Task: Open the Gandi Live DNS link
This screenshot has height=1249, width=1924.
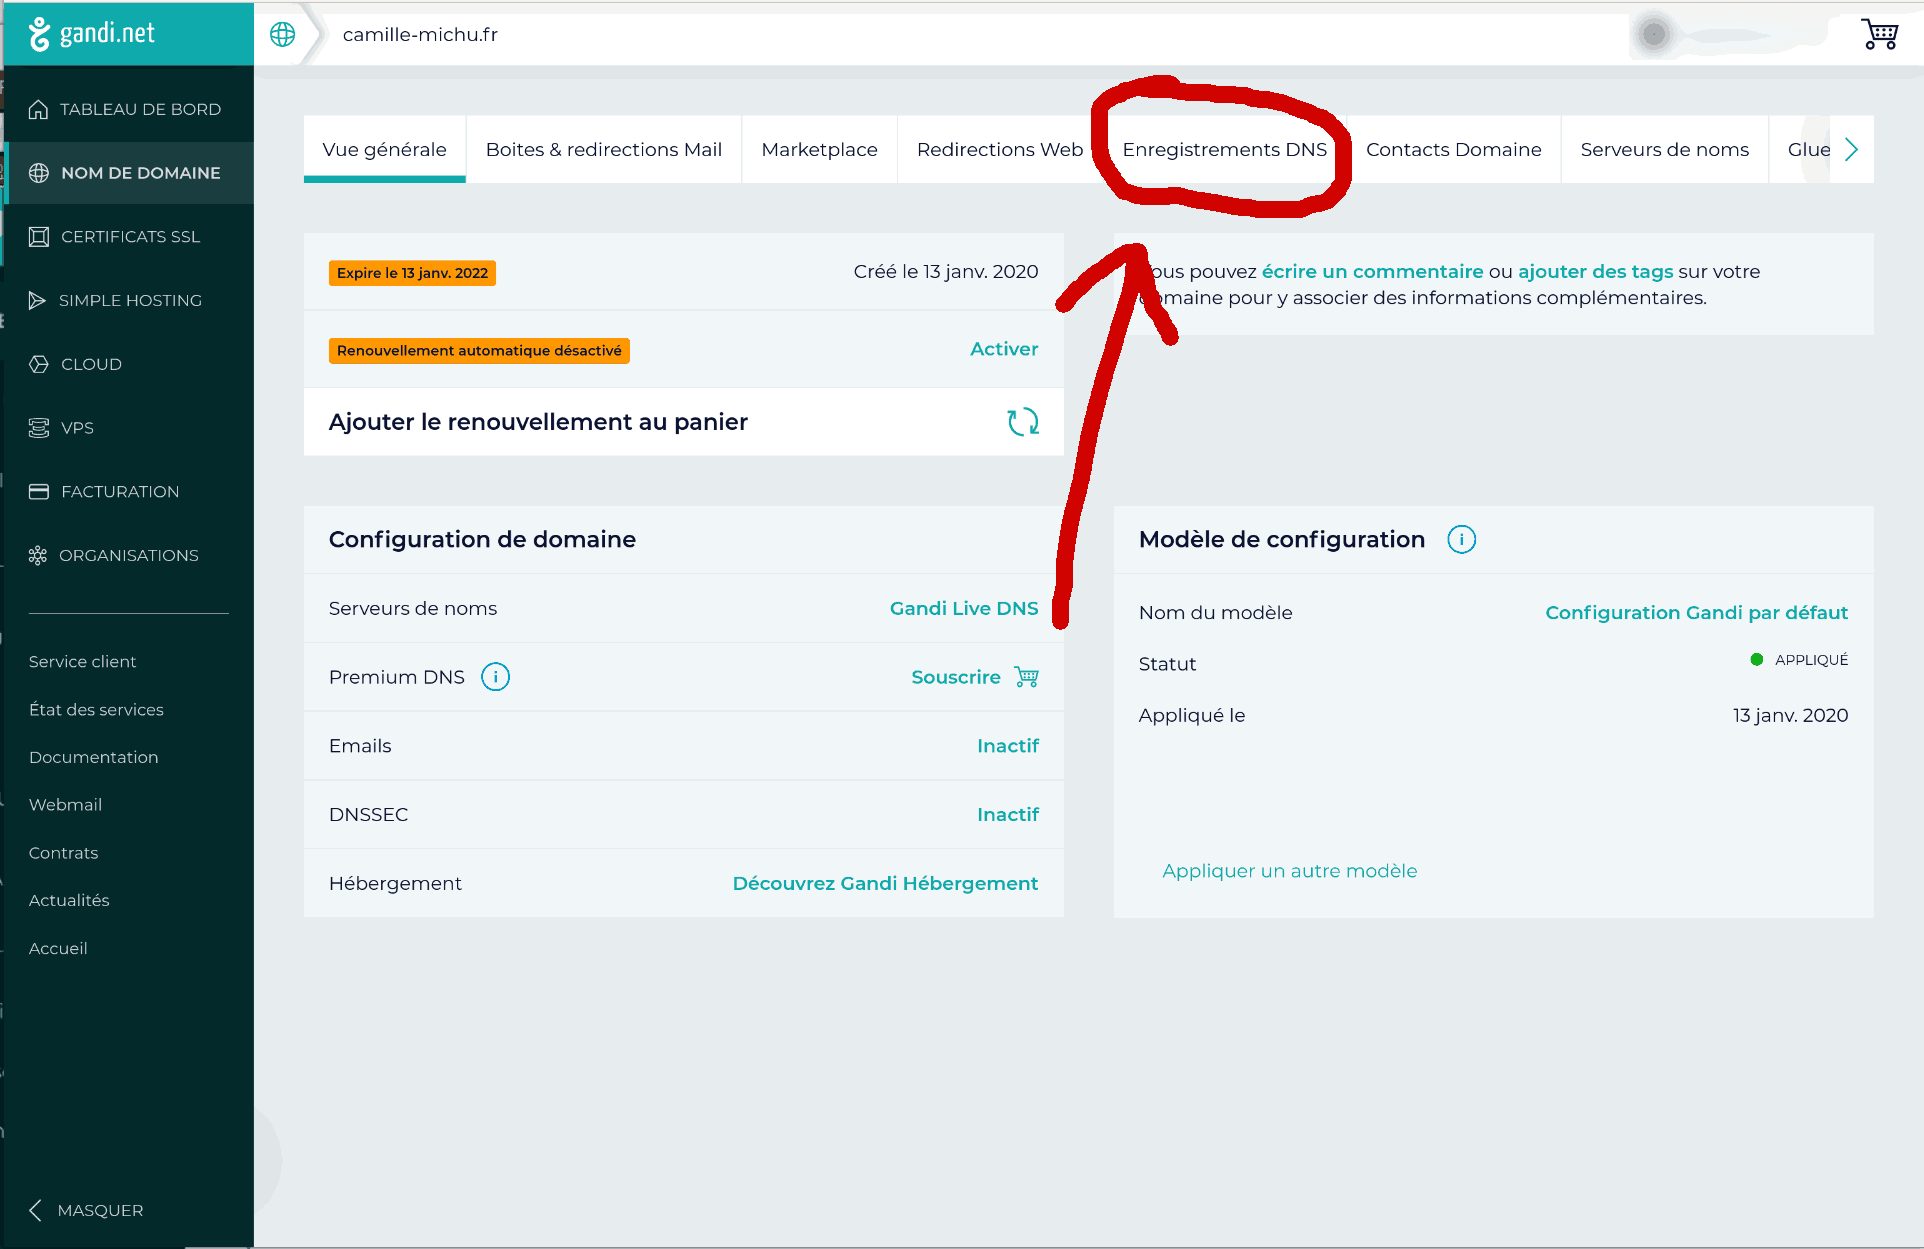Action: click(x=964, y=608)
